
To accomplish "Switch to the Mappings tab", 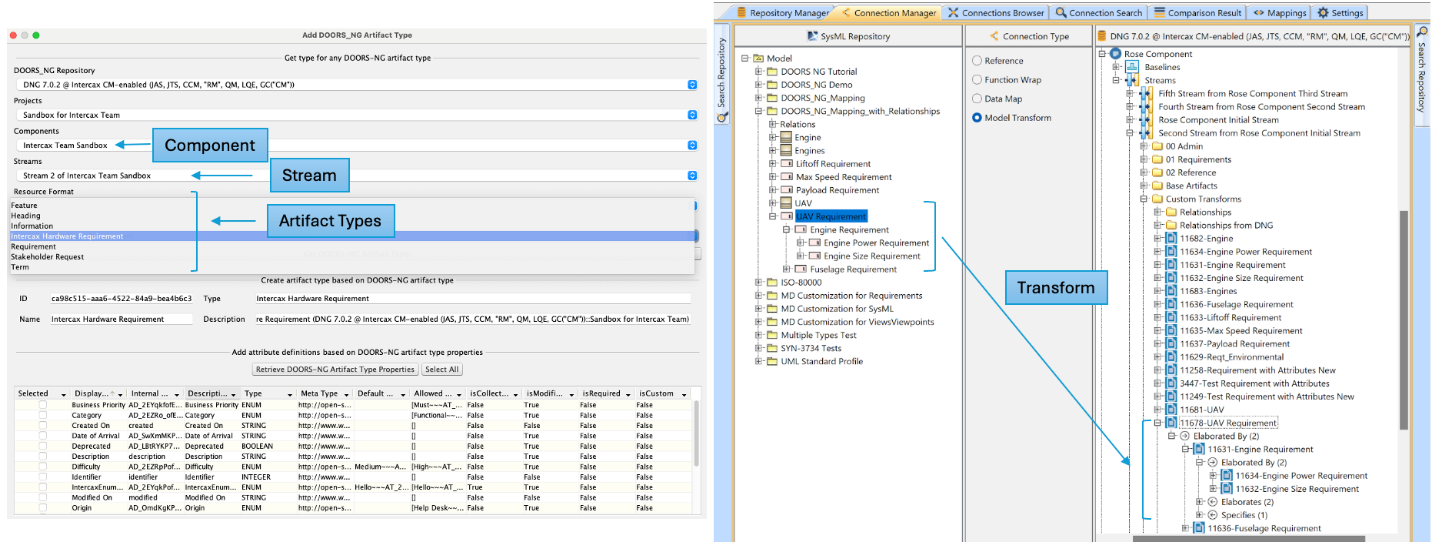I will coord(1280,13).
